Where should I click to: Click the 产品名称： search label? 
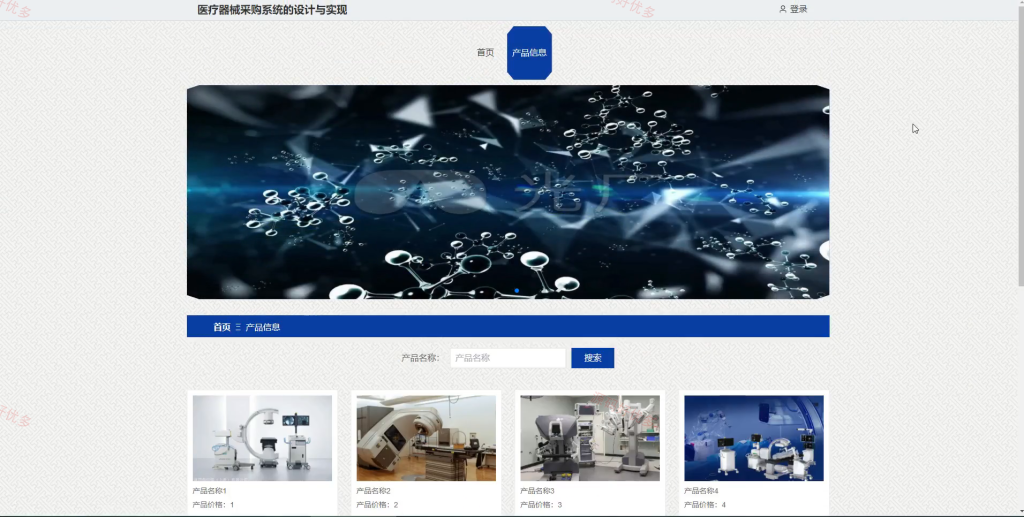[x=421, y=358]
